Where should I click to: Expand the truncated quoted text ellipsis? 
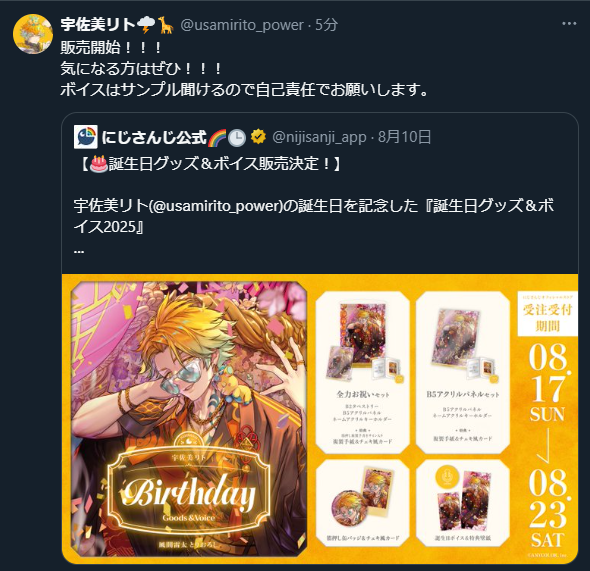click(x=79, y=251)
